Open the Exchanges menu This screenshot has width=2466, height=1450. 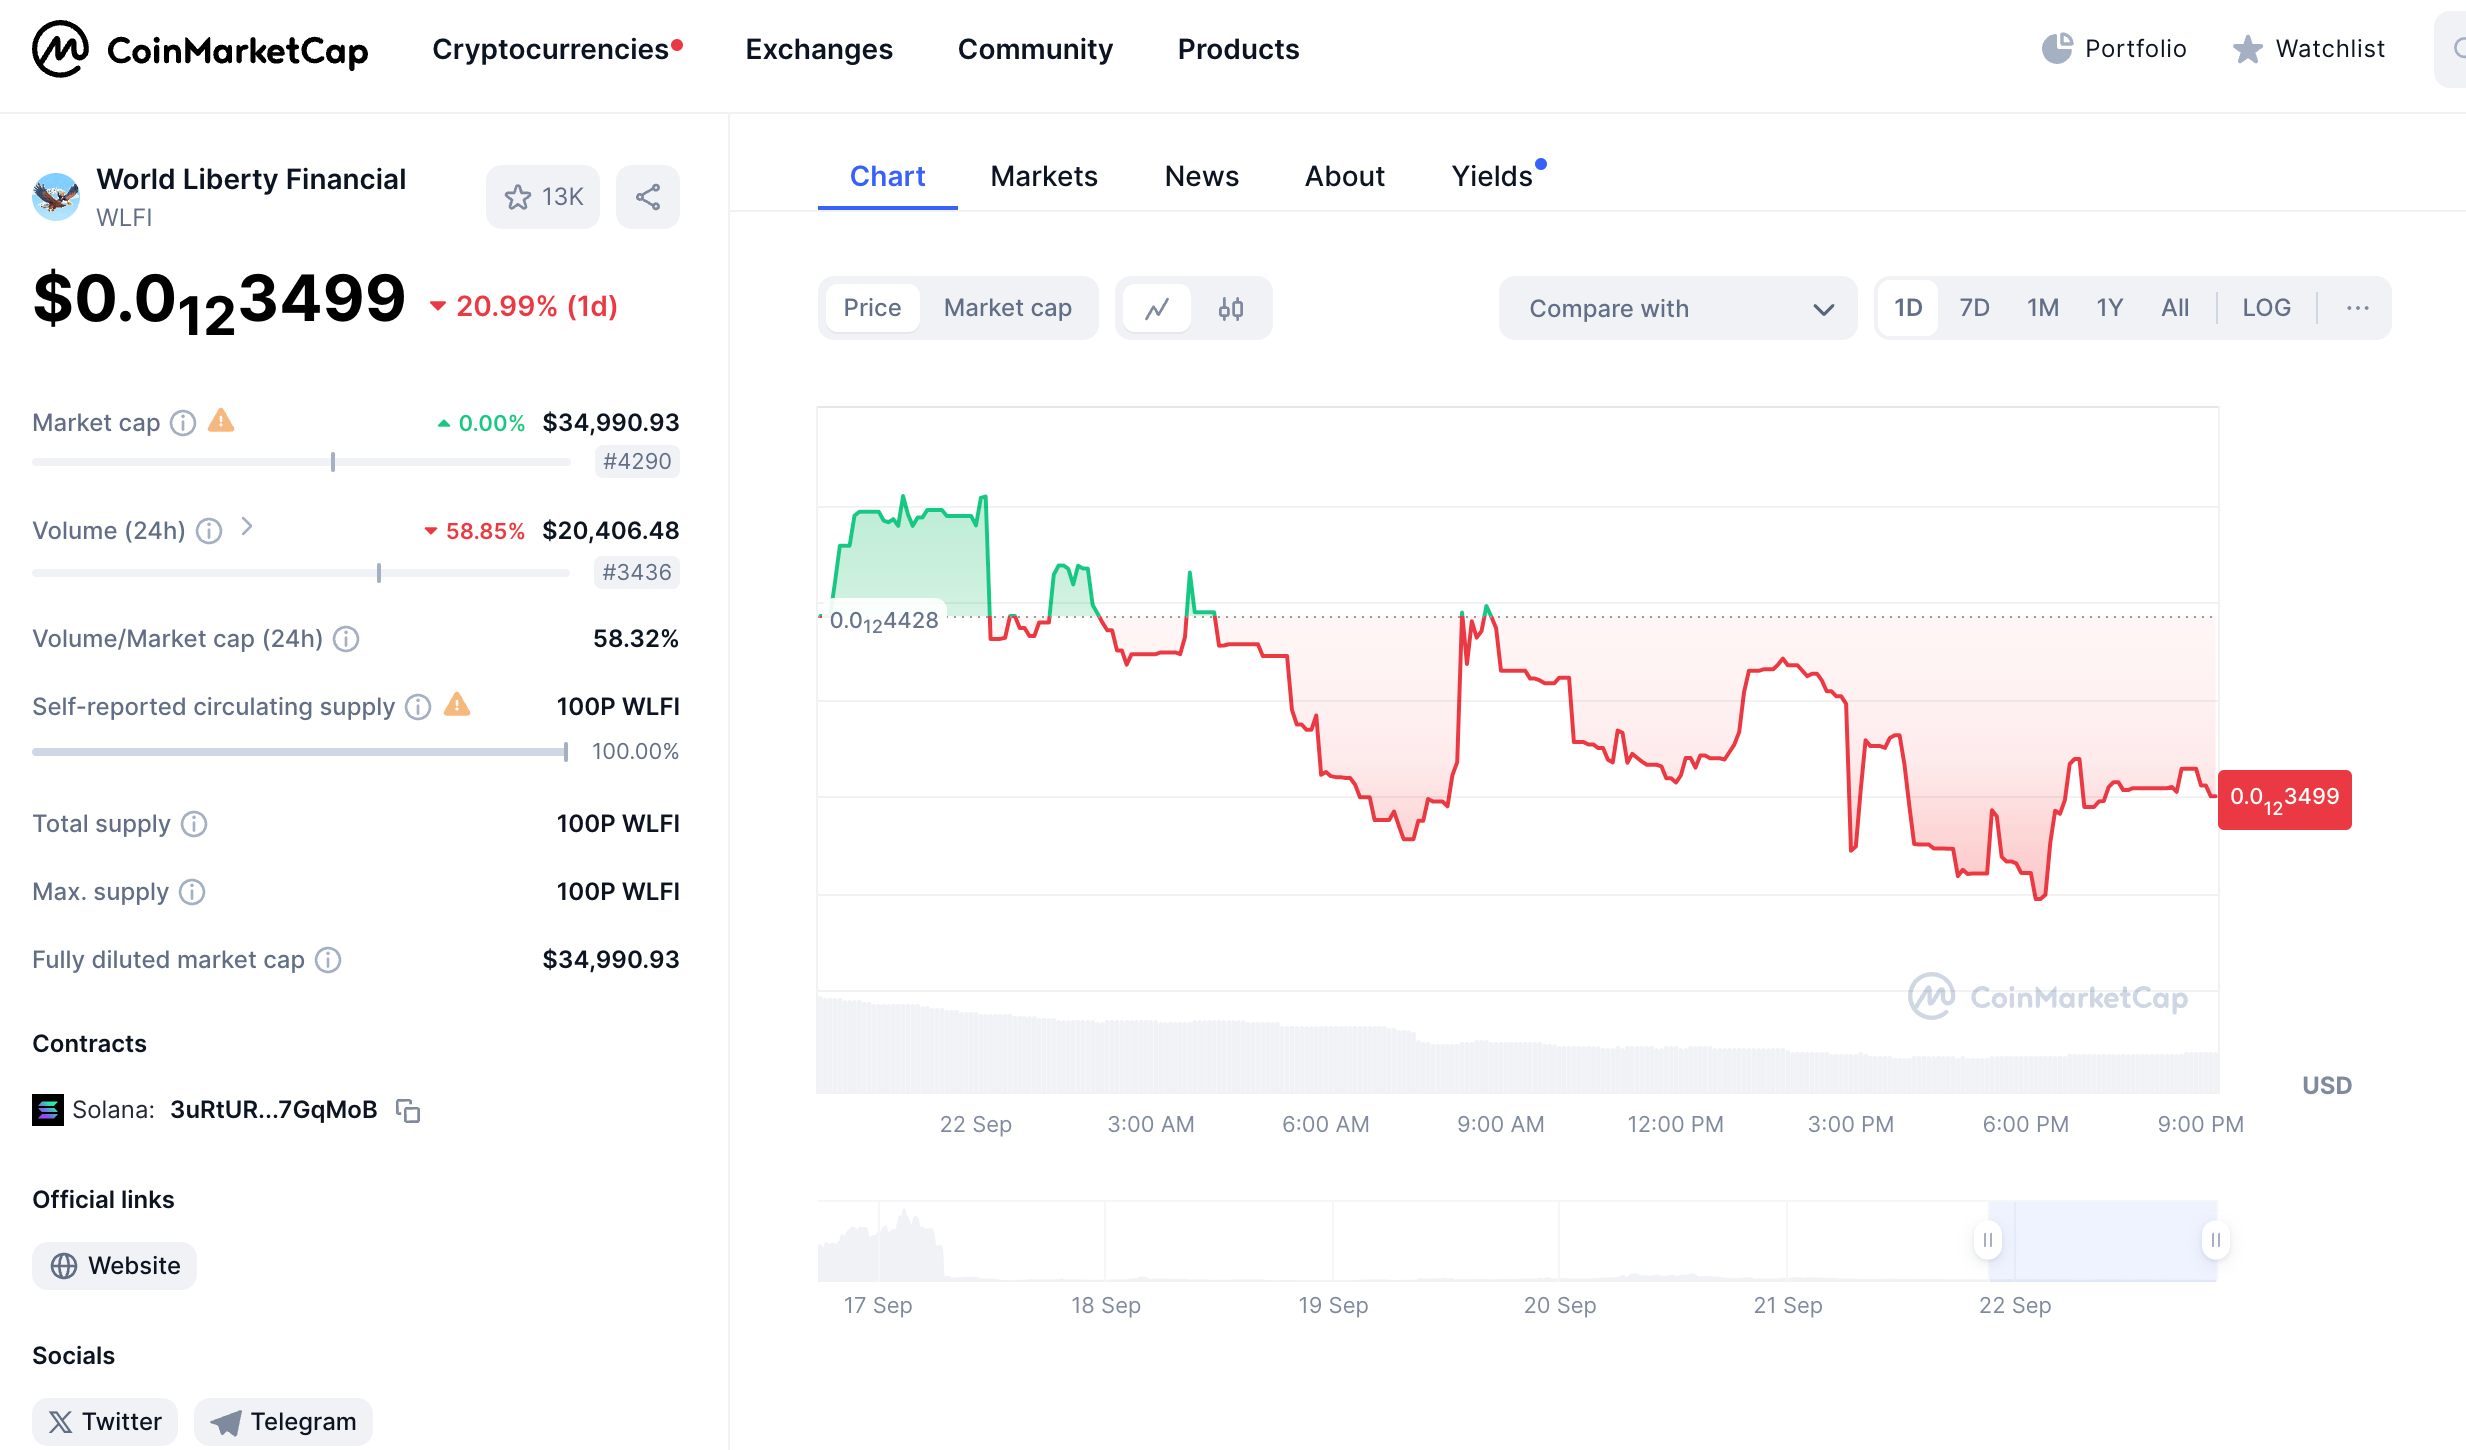point(819,49)
